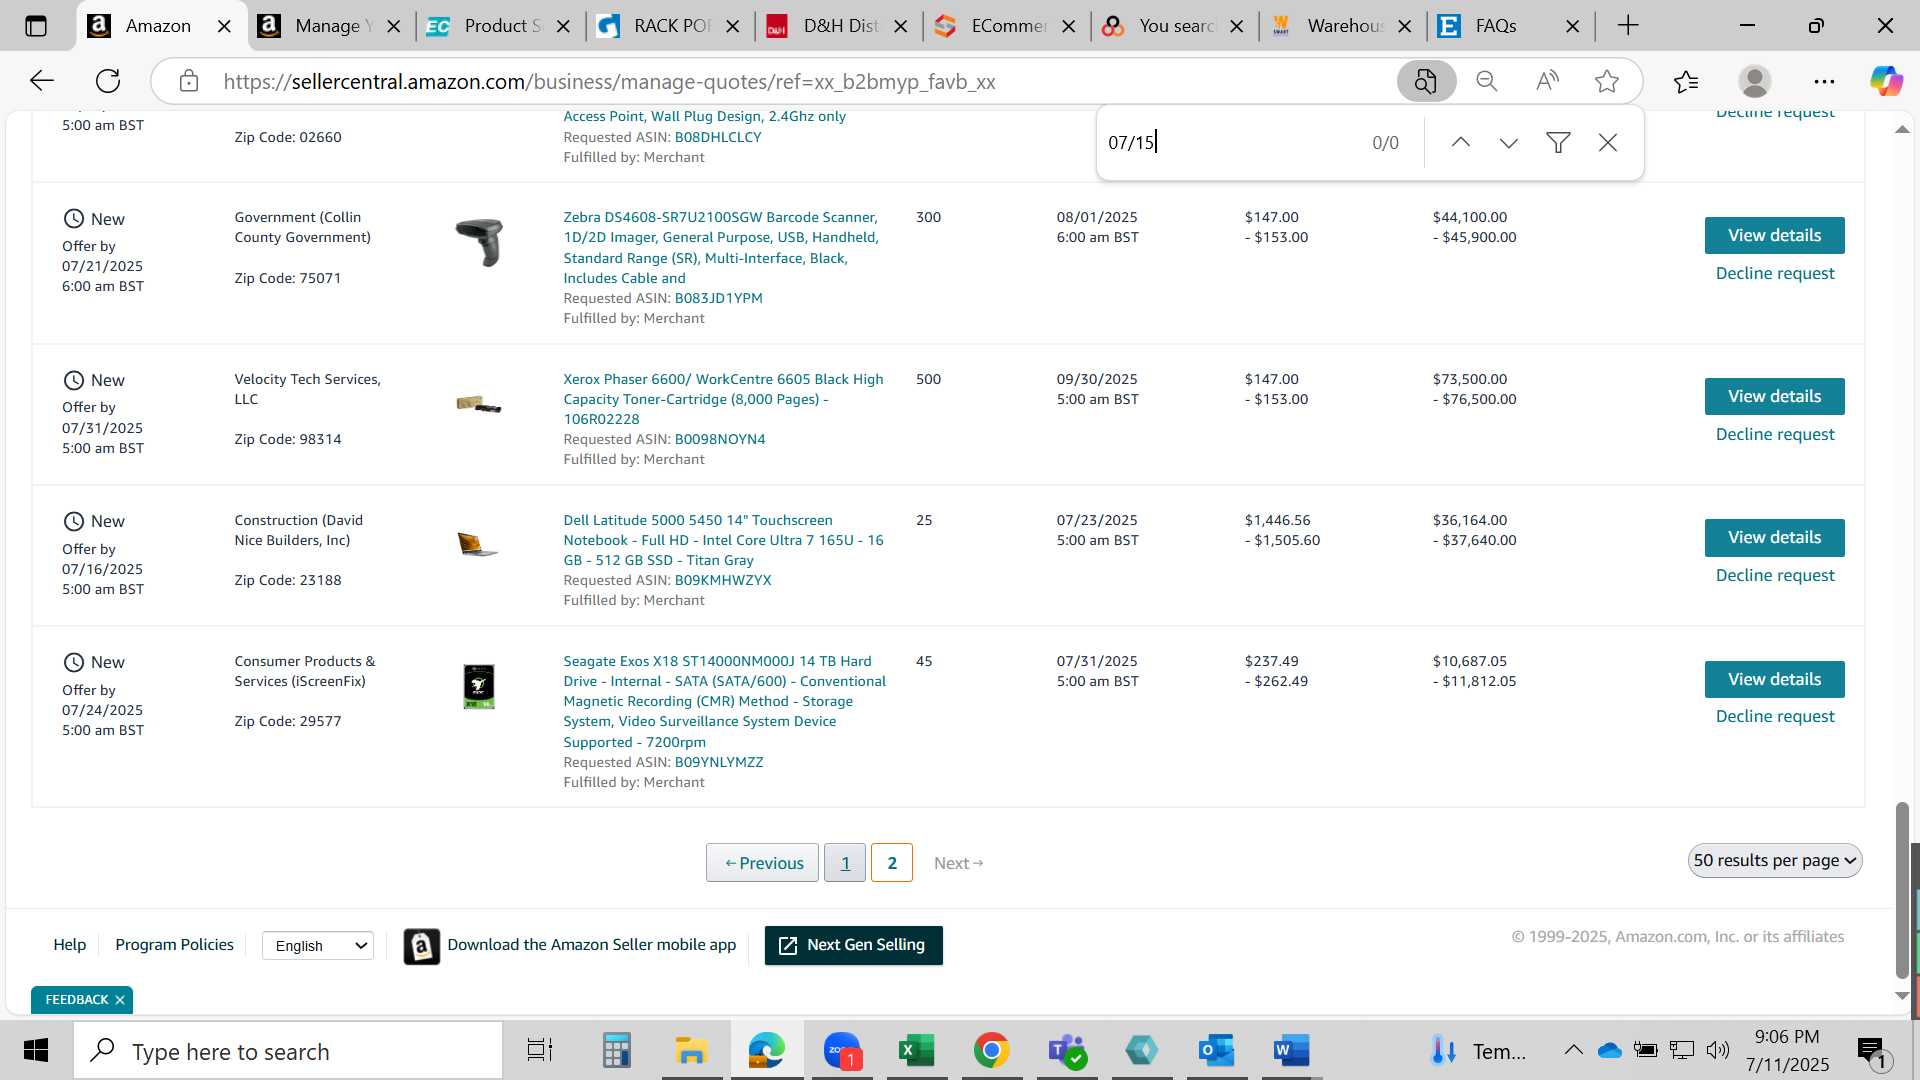Viewport: 1920px width, 1080px height.
Task: Open Microsoft Teams from the taskbar
Action: 1066,1050
